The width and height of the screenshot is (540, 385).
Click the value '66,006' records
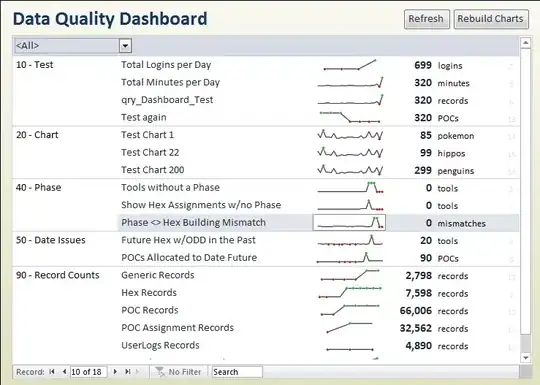point(416,311)
